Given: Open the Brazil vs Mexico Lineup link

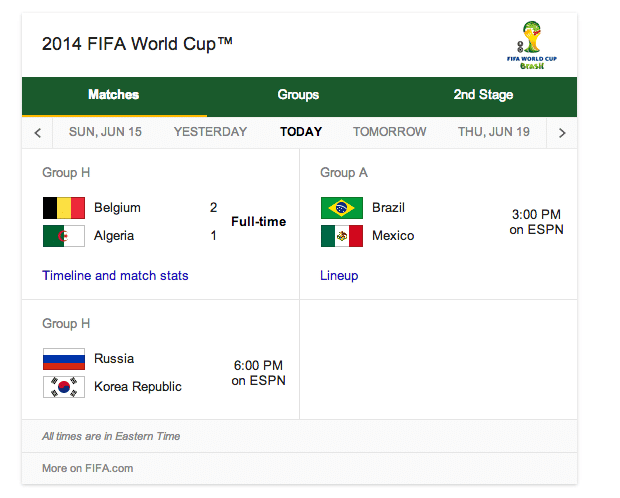Looking at the screenshot, I should [339, 275].
